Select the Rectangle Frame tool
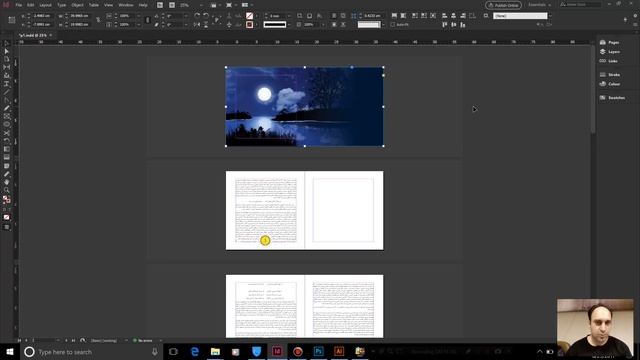Screen dimensions: 640x360 pos(7,117)
